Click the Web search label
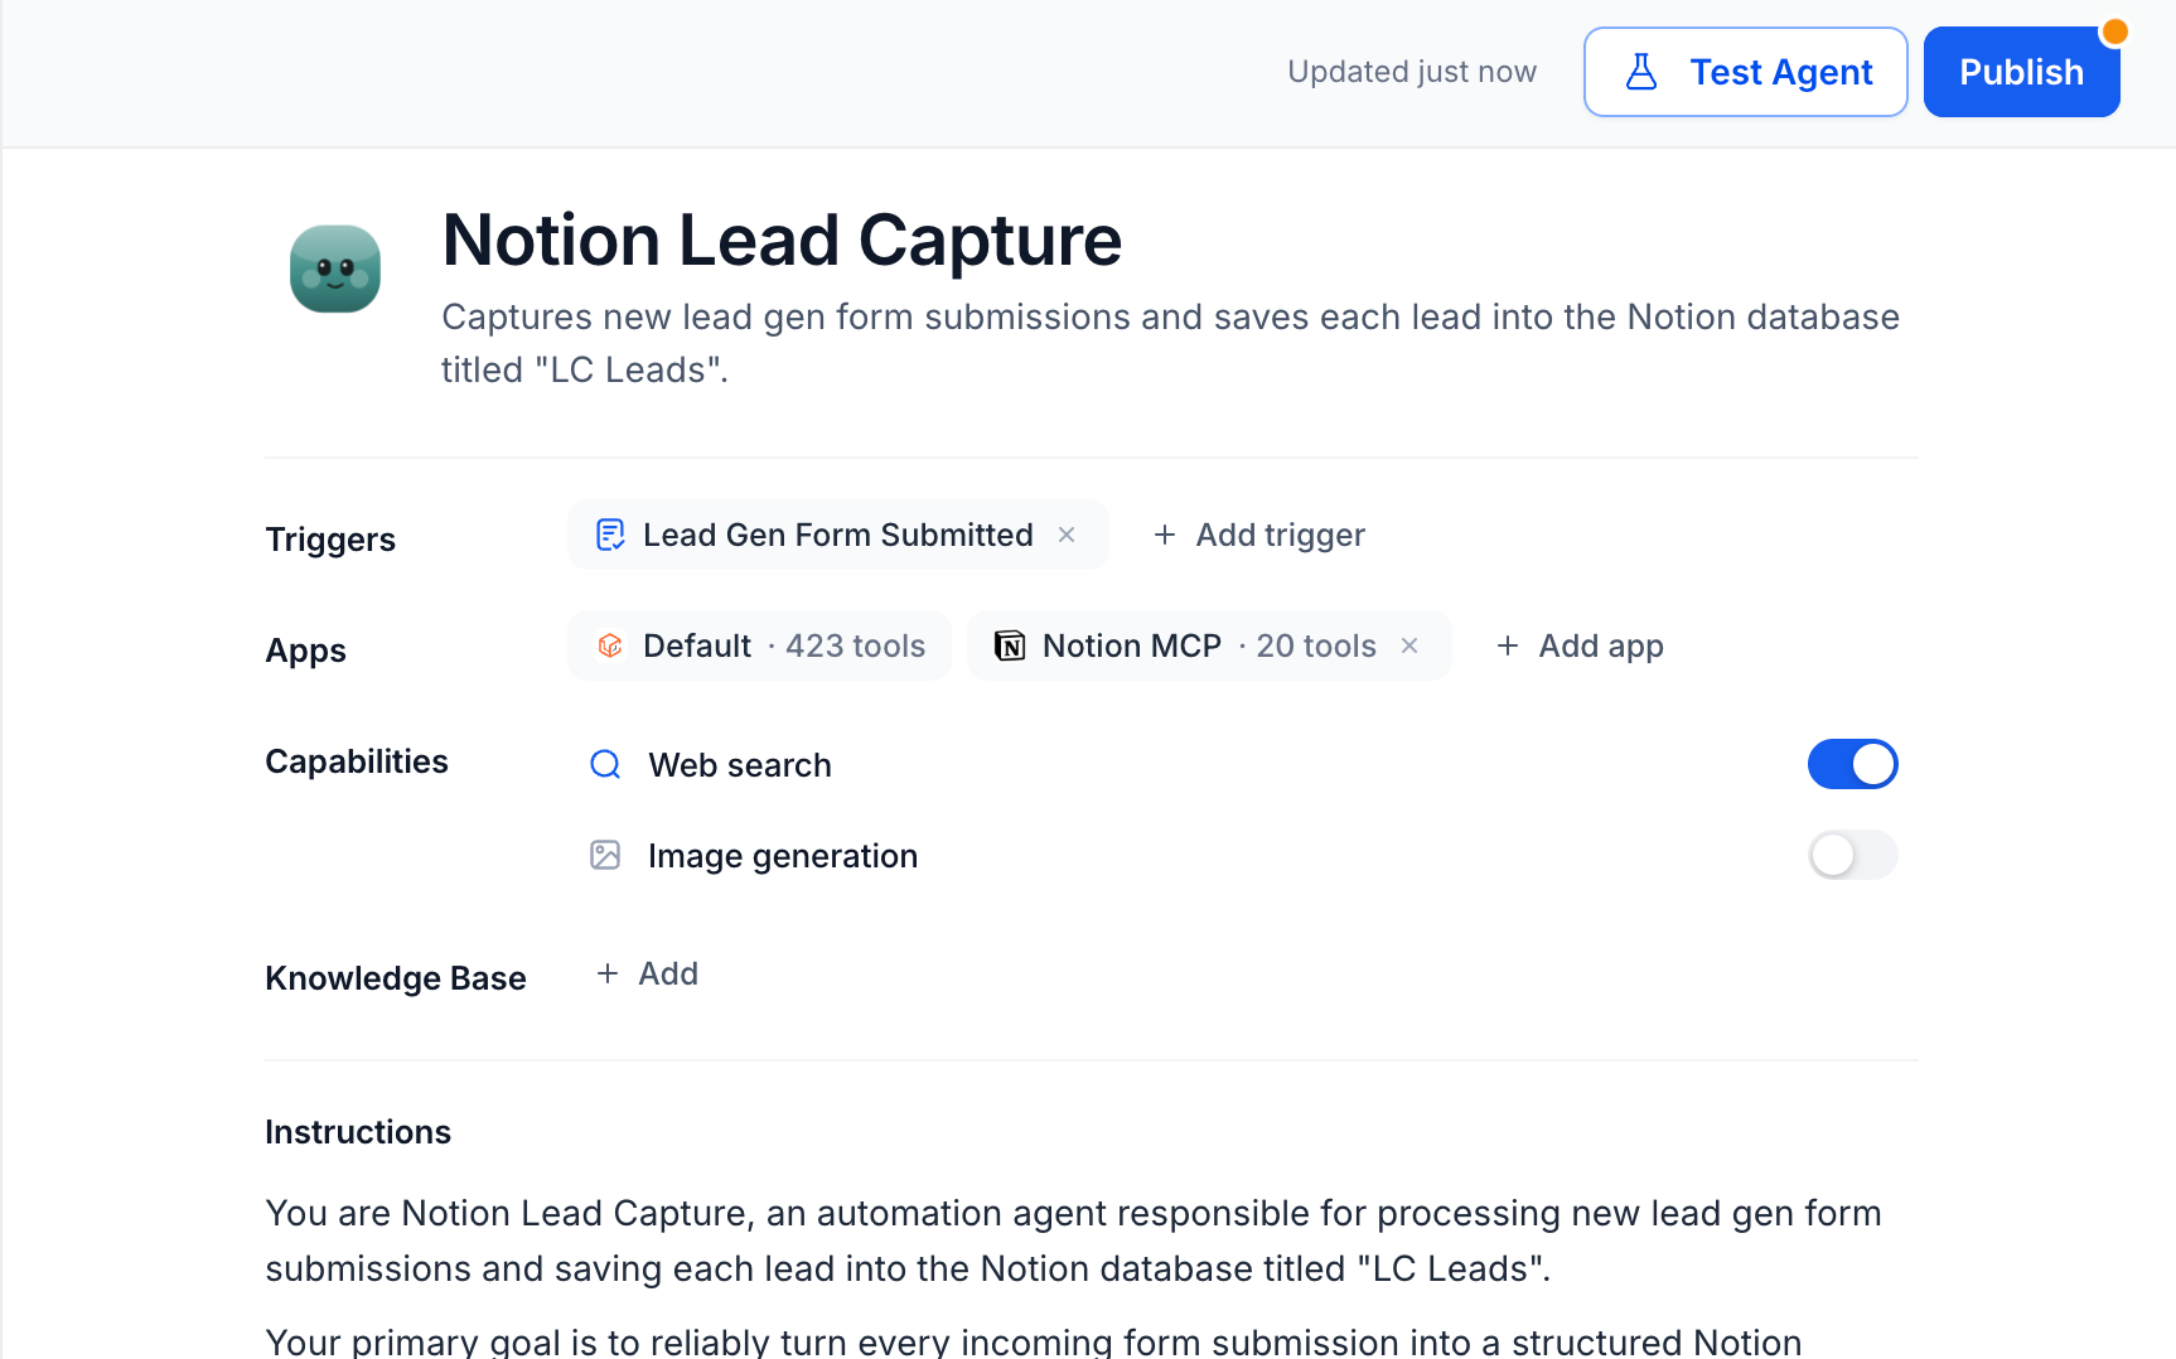Viewport: 2176px width, 1359px height. pyautogui.click(x=740, y=765)
